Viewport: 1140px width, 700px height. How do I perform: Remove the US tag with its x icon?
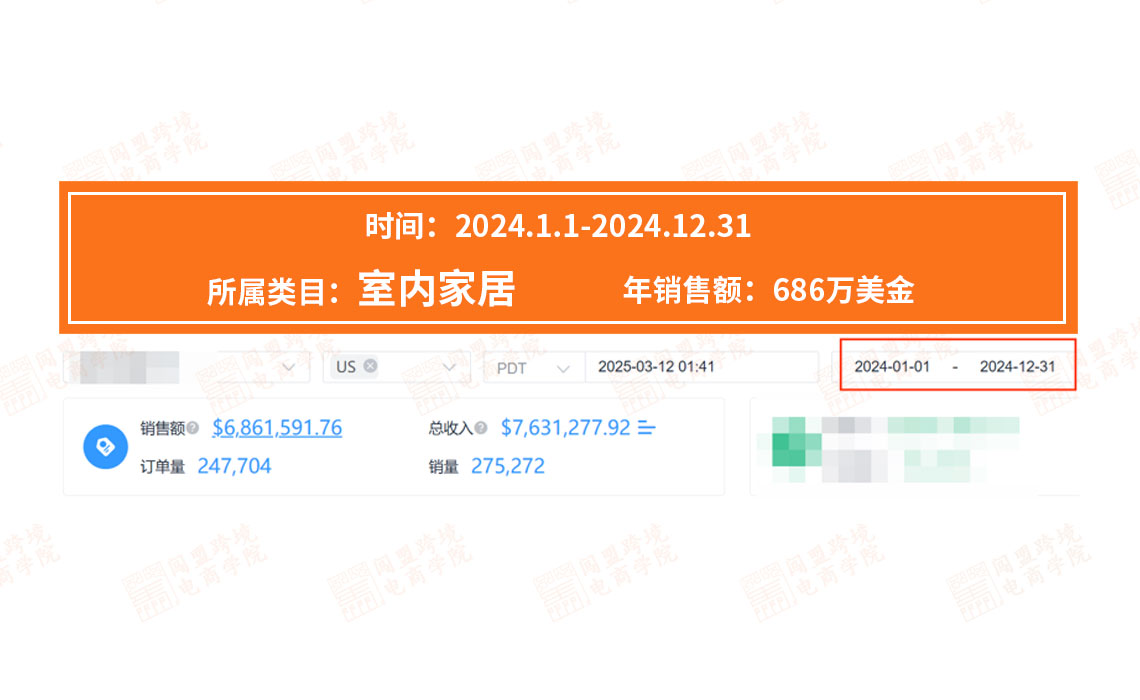point(371,366)
